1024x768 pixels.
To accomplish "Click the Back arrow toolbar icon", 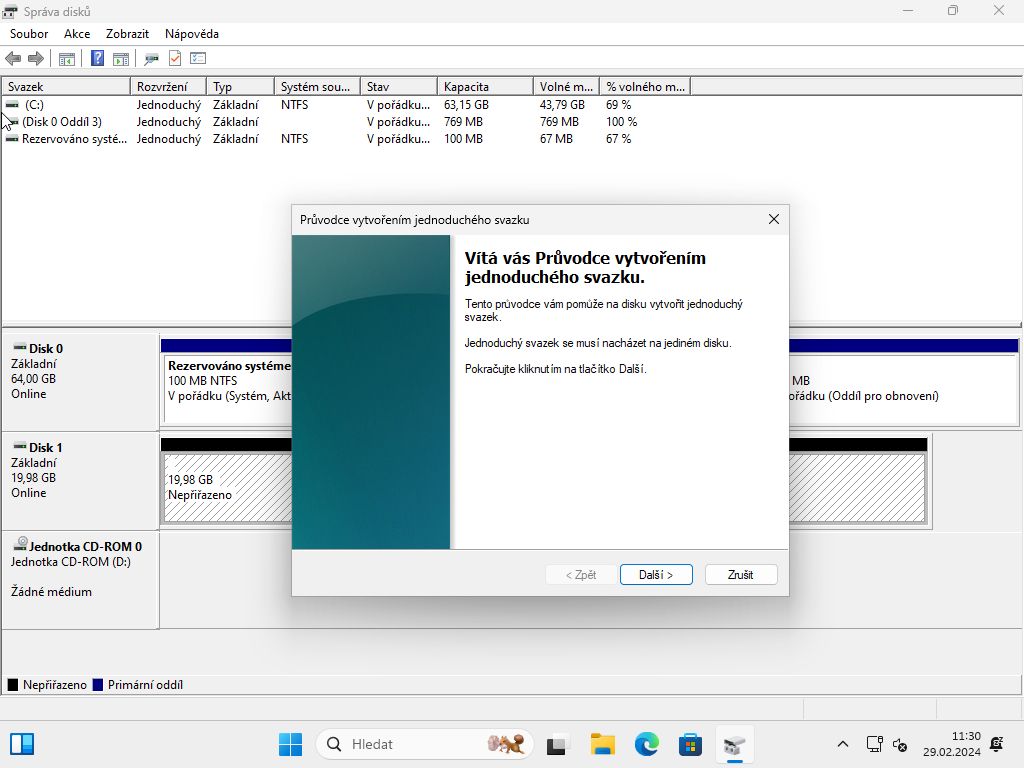I will pos(13,59).
